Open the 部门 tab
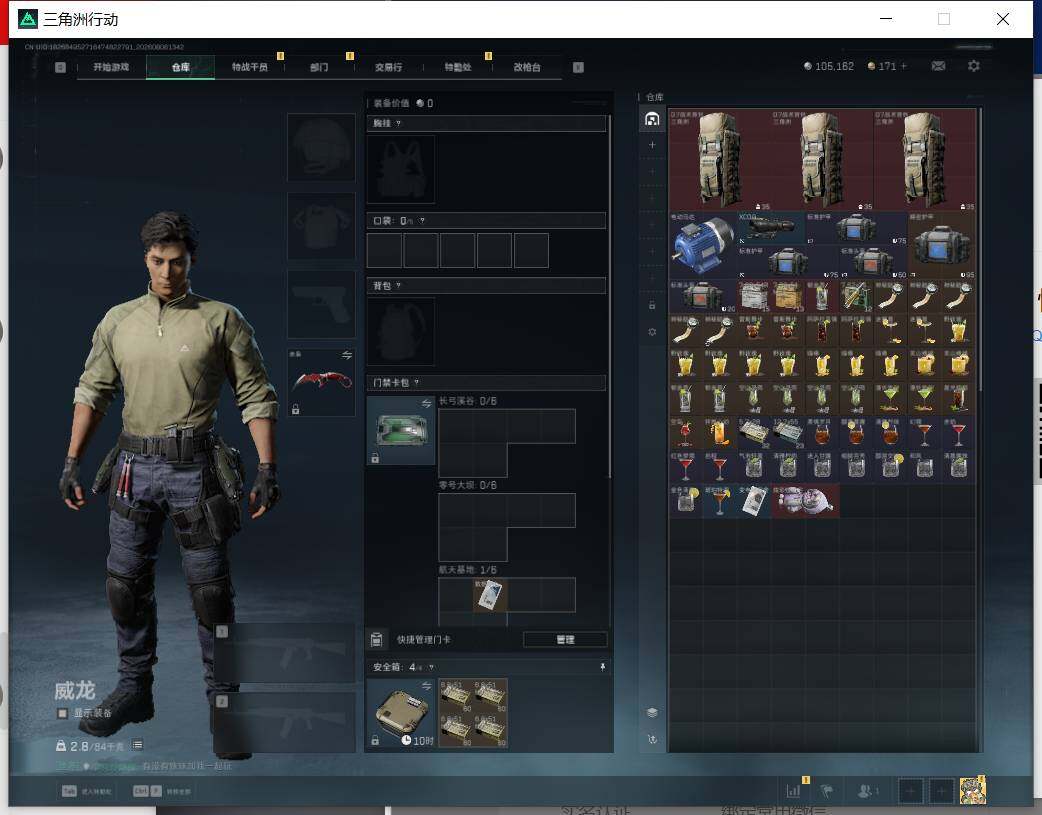 coord(319,67)
